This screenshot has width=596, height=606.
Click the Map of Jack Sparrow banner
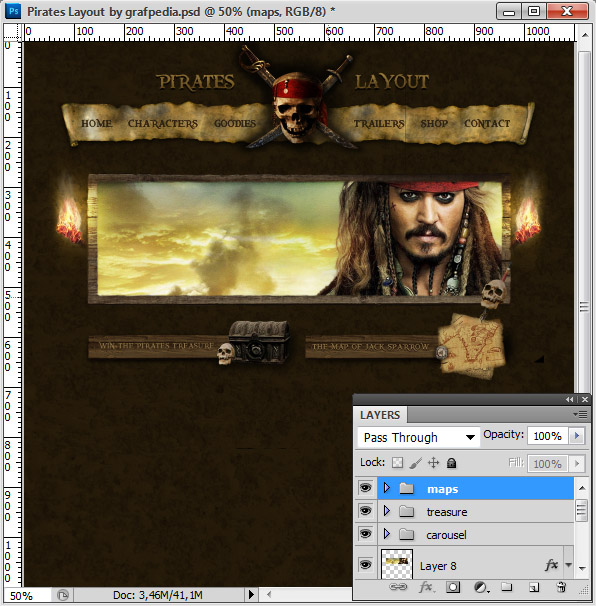point(371,347)
